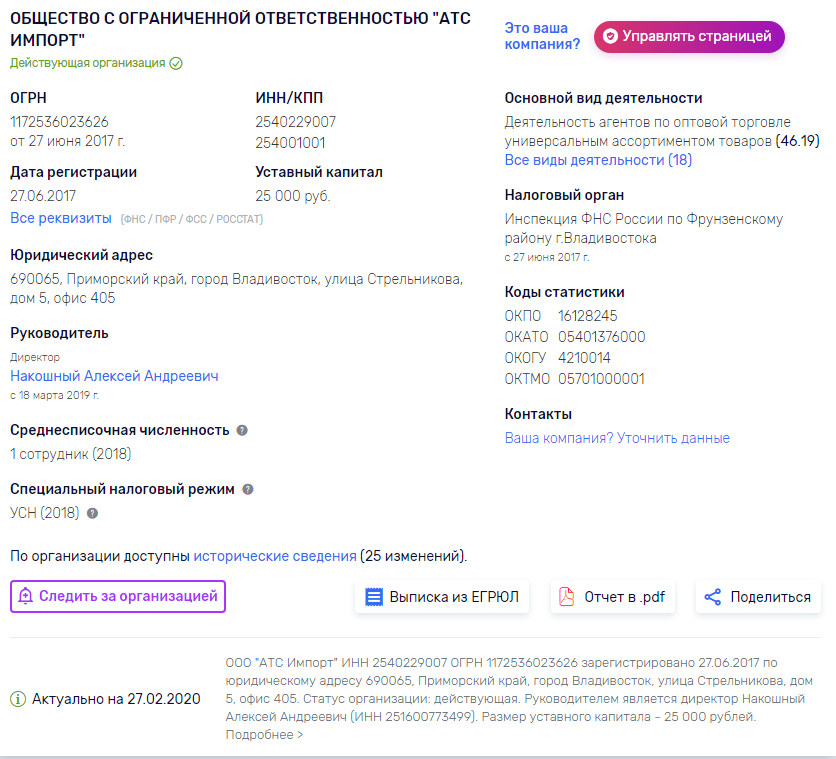
Task: Click the Поделиться button label
Action: [770, 597]
